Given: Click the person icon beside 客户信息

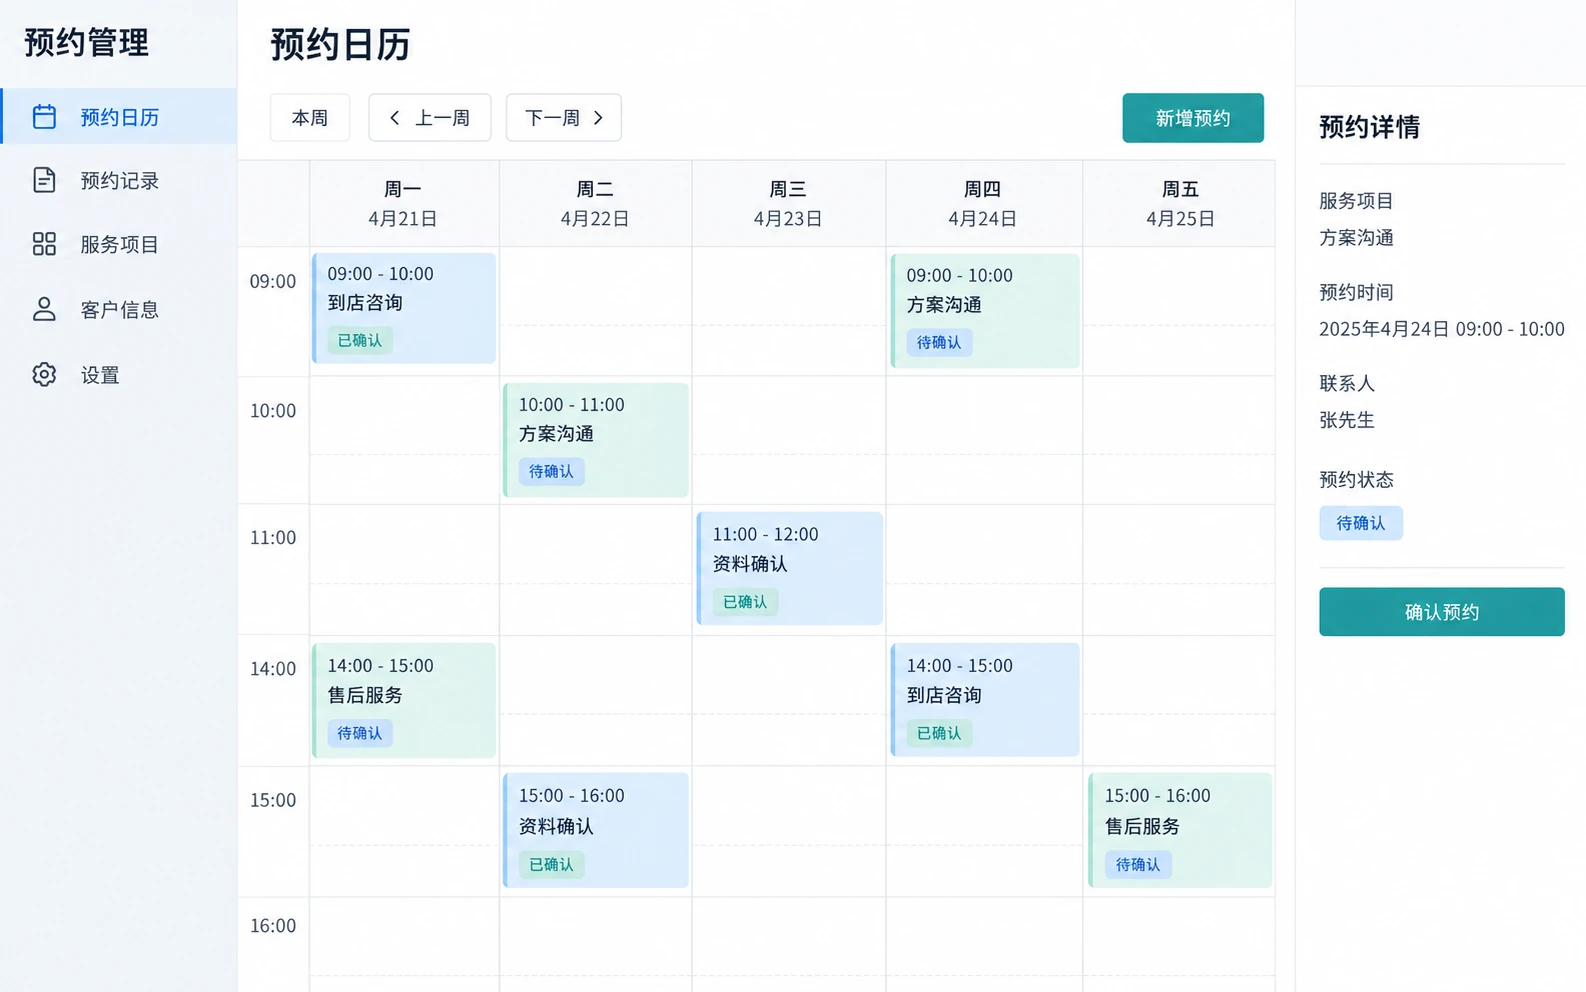Looking at the screenshot, I should pos(44,309).
